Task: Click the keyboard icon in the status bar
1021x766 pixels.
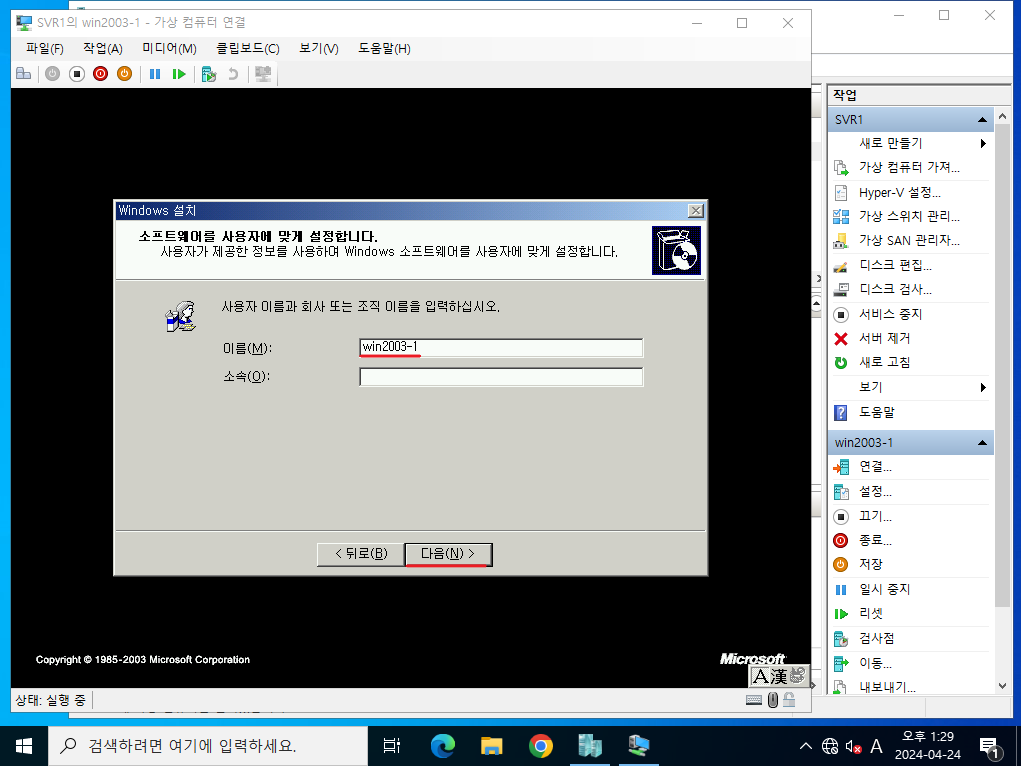Action: 754,700
